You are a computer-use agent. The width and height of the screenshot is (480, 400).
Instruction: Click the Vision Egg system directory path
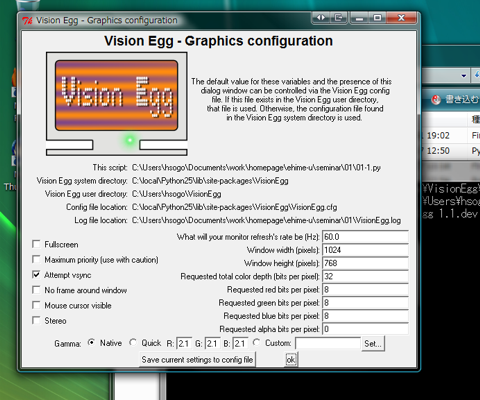210,181
